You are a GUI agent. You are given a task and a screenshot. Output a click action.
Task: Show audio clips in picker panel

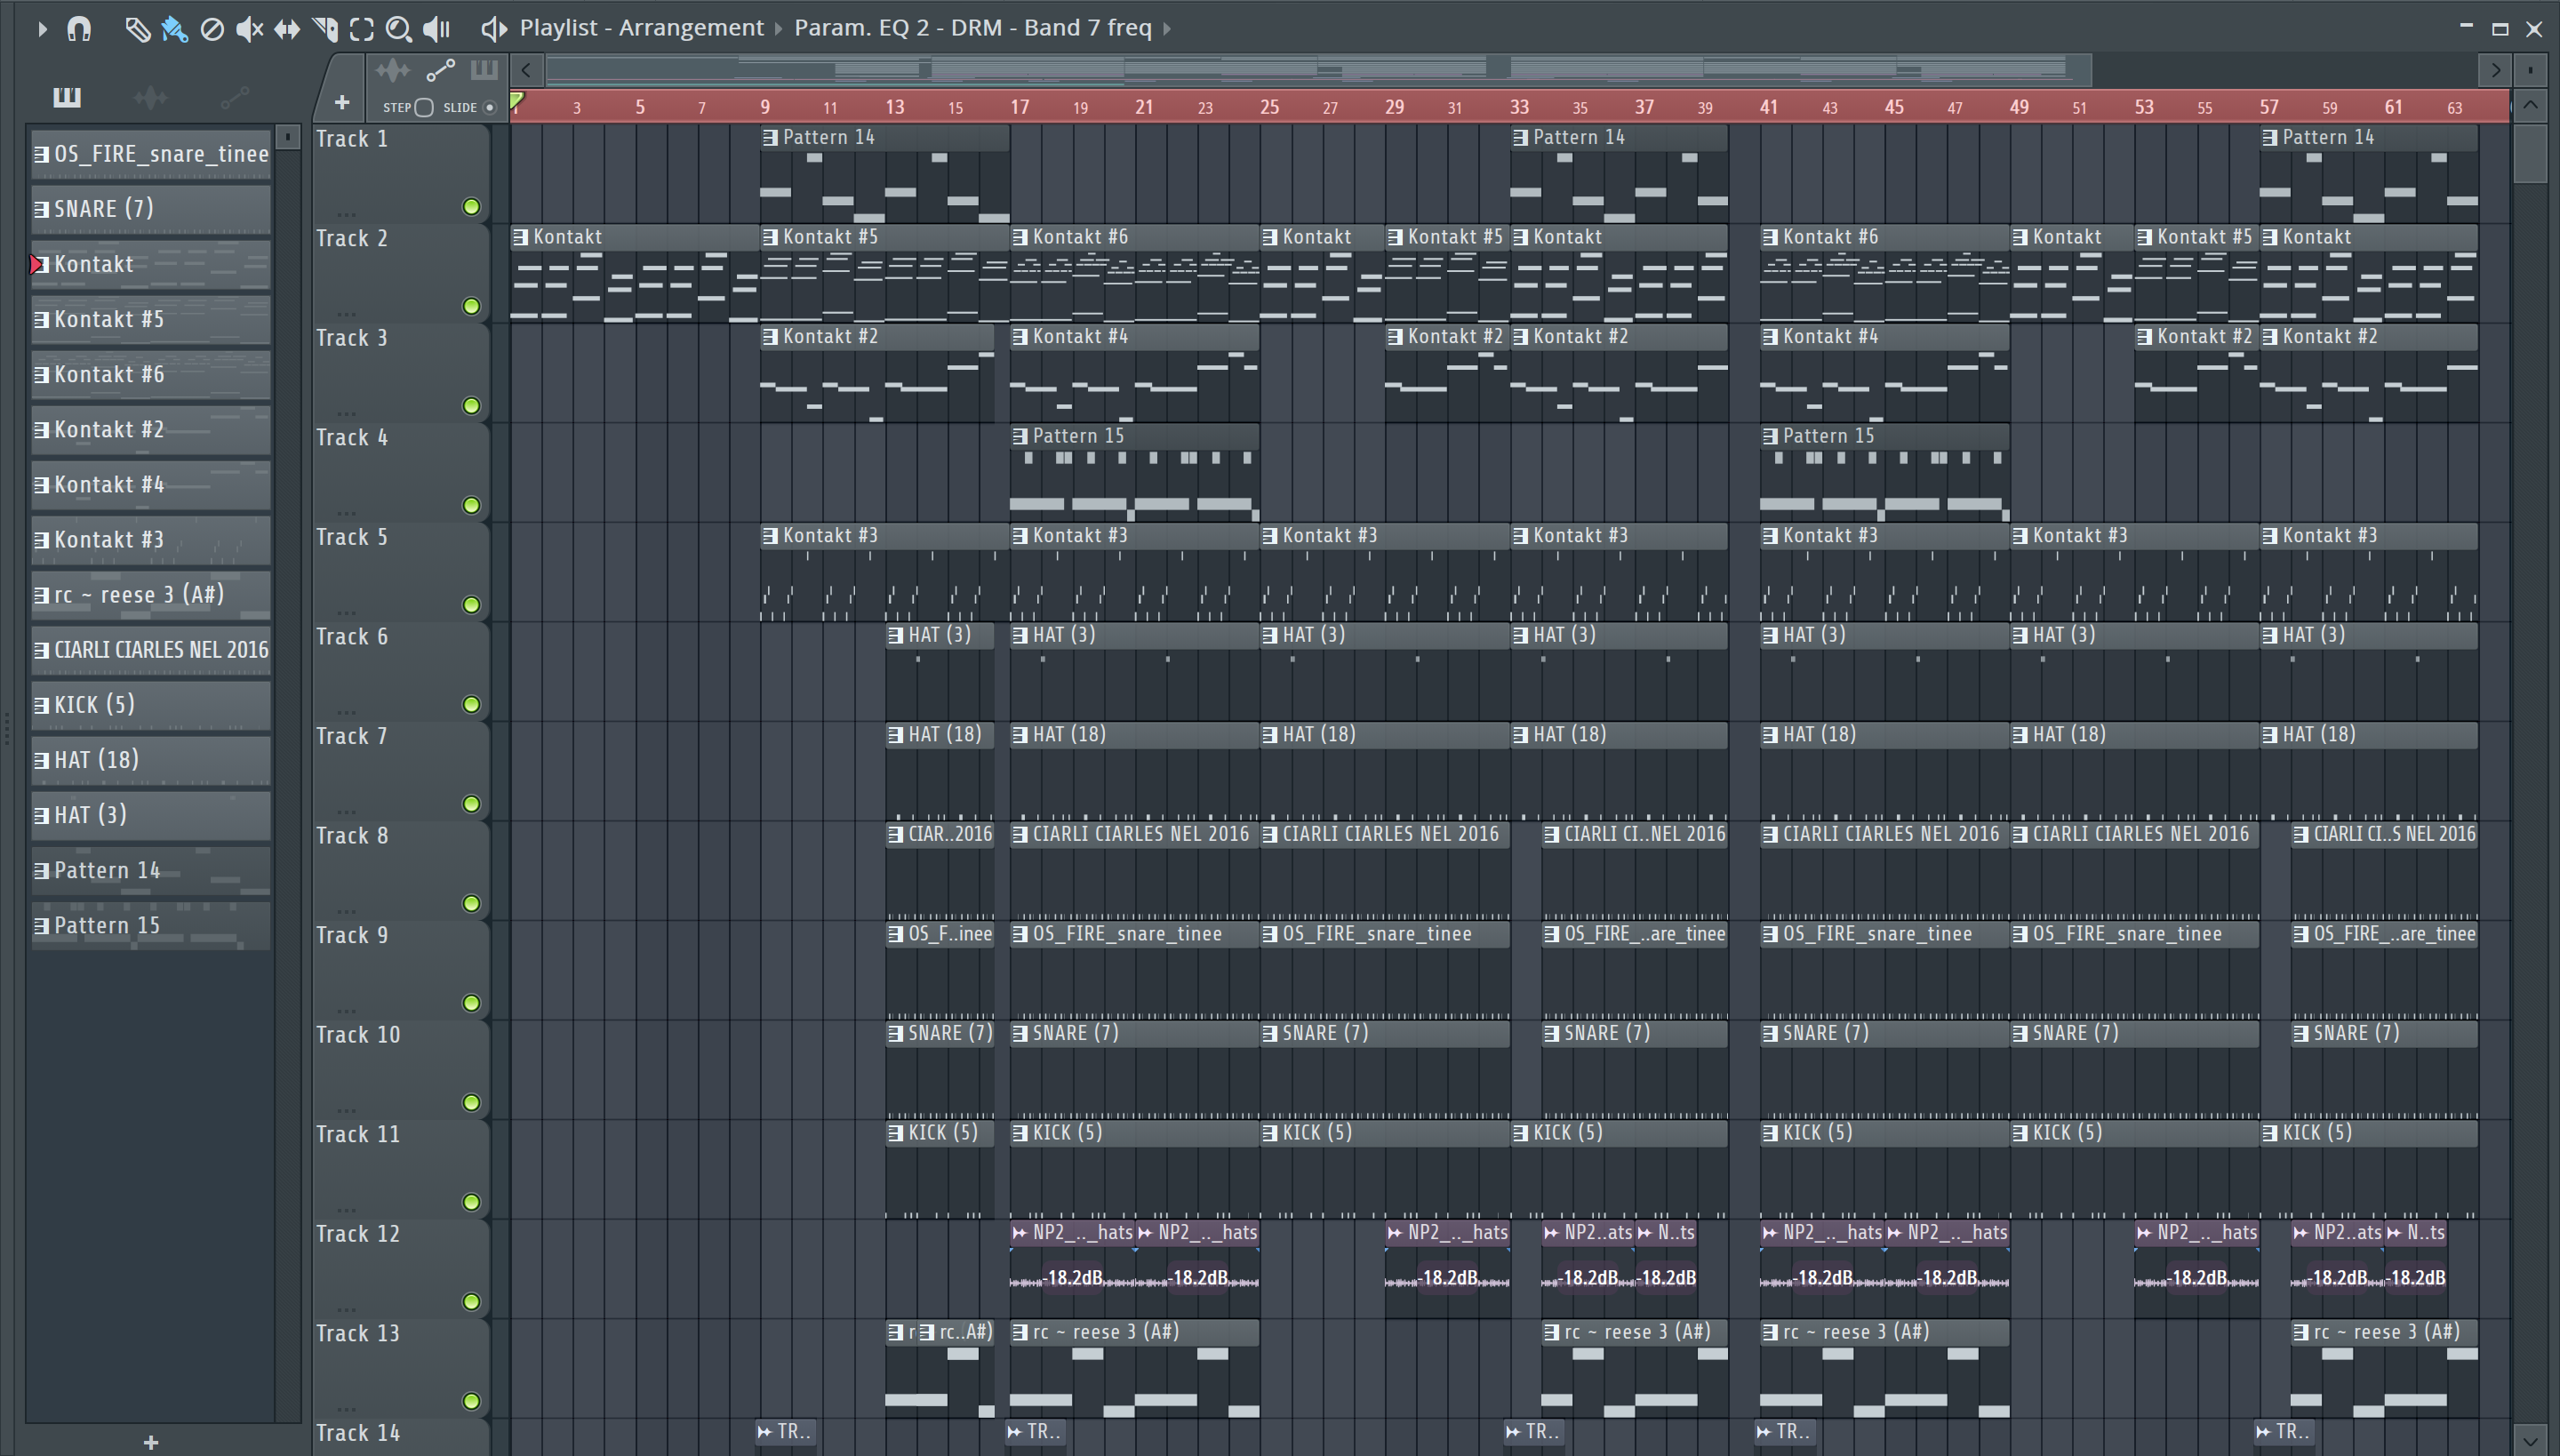(150, 97)
